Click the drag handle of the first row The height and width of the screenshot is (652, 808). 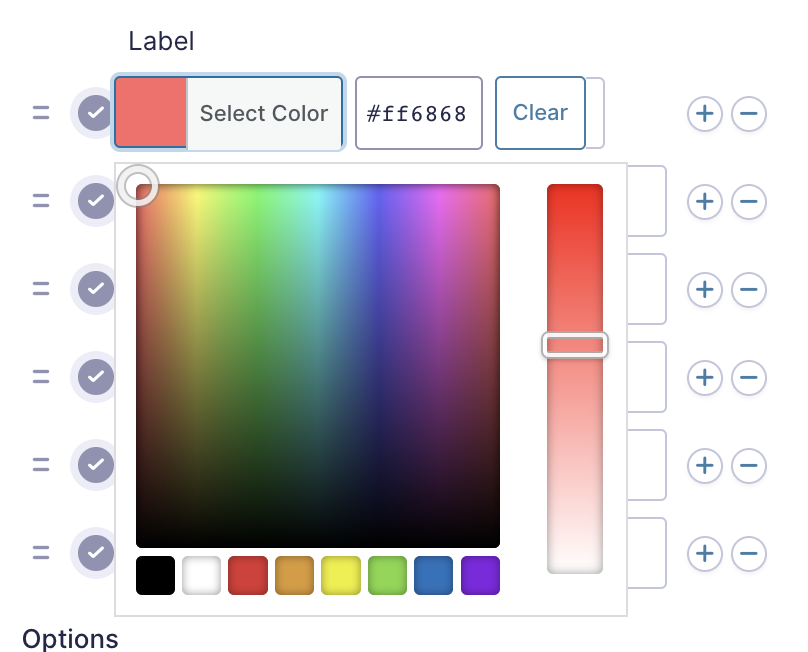click(x=41, y=113)
